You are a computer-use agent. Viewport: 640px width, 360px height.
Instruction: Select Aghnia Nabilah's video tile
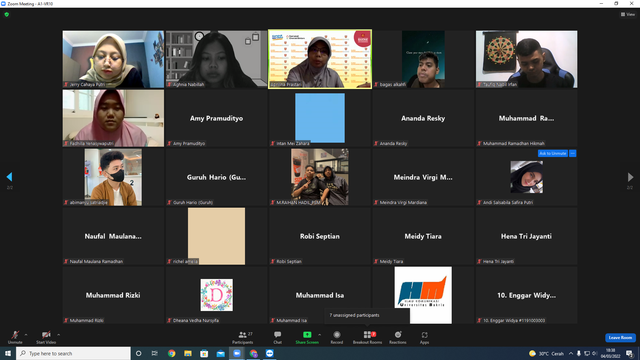pos(216,59)
